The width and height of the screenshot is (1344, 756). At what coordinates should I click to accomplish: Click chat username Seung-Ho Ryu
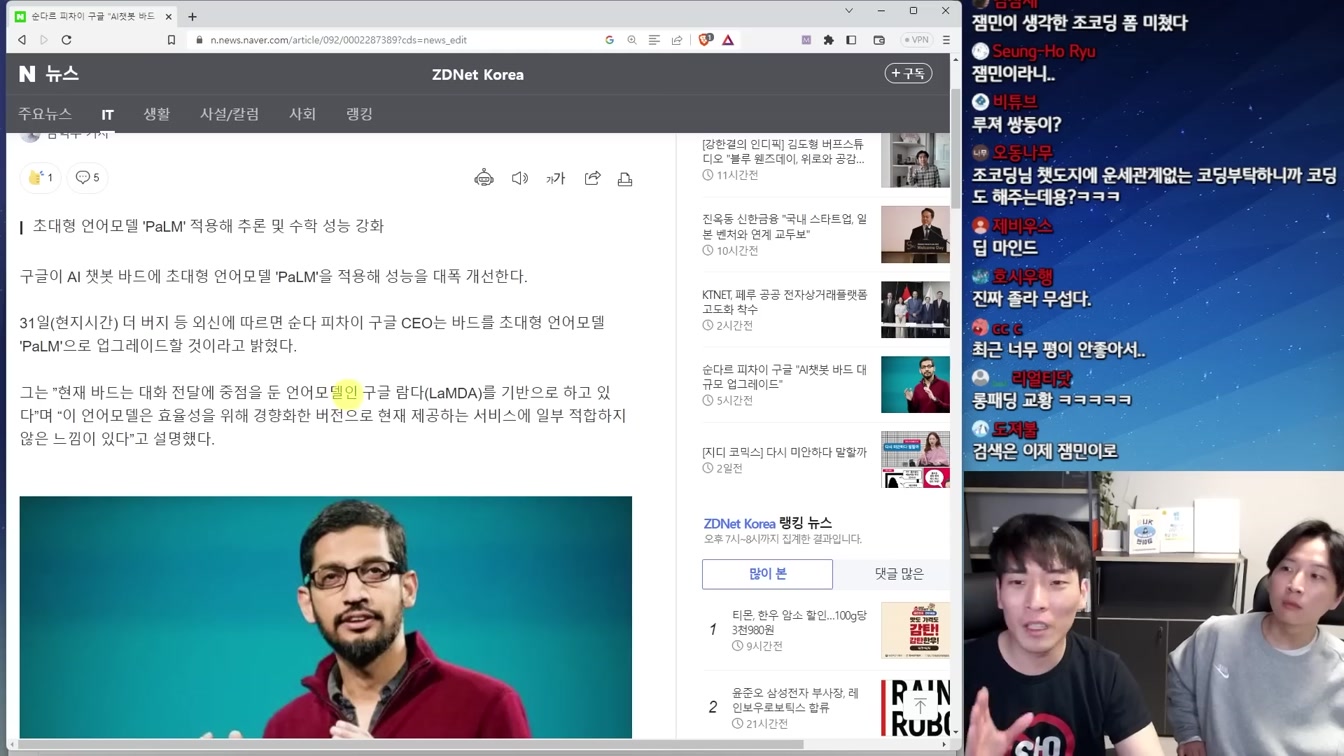(x=1045, y=51)
